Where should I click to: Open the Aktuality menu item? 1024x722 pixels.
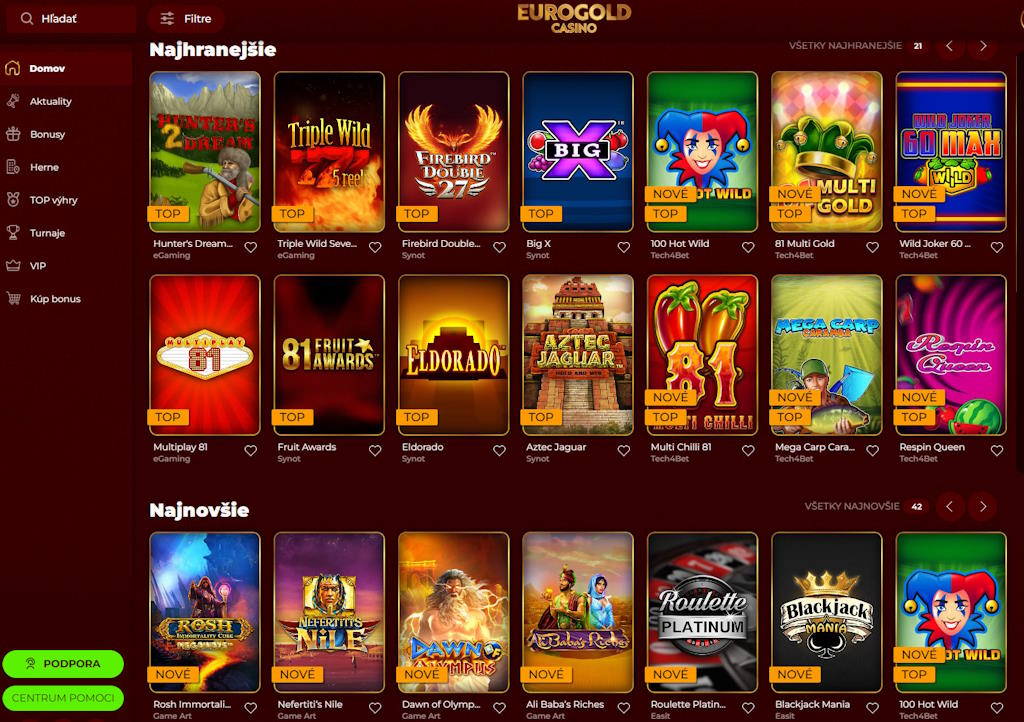point(51,101)
